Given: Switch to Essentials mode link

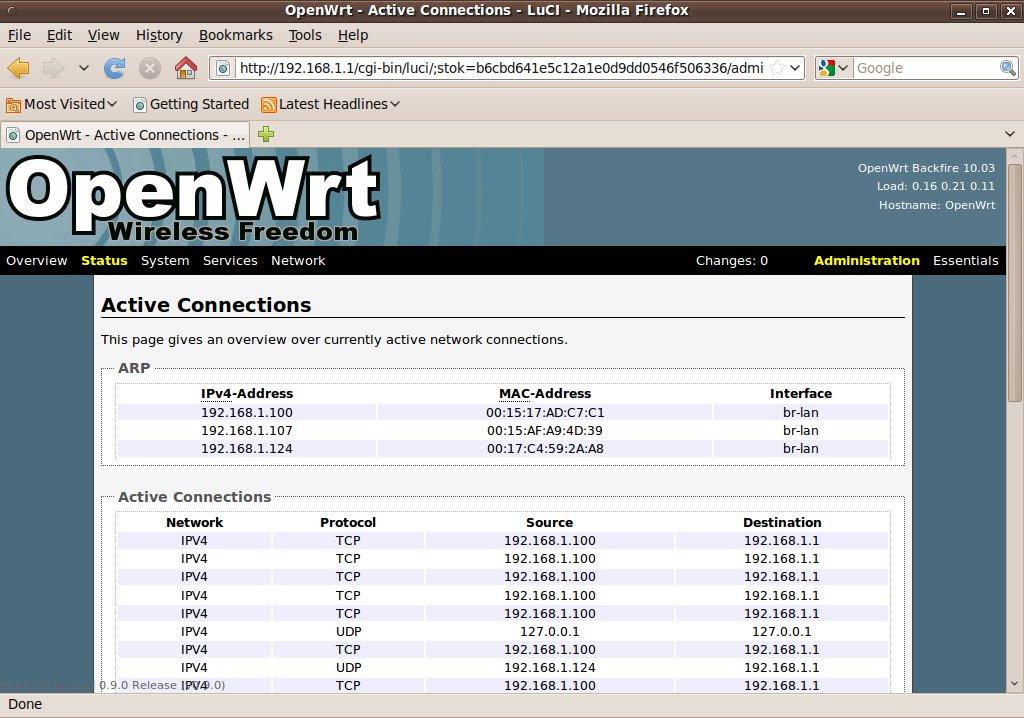Looking at the screenshot, I should (965, 261).
